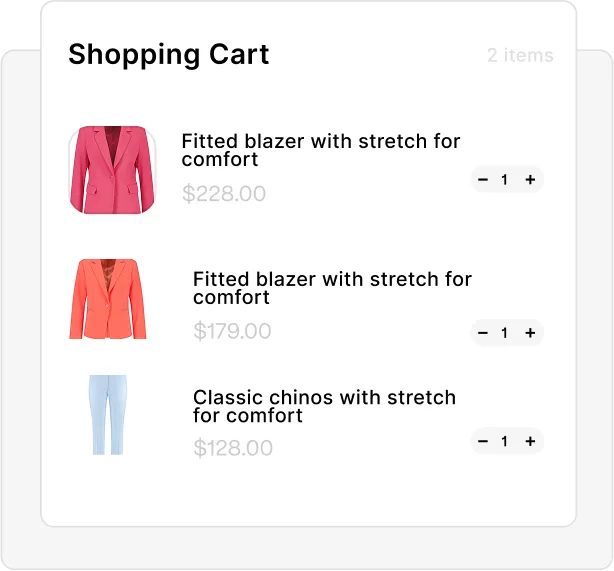Click minus for the $179.00 orange blazer
Viewport: 614px width, 571px height.
click(x=483, y=333)
